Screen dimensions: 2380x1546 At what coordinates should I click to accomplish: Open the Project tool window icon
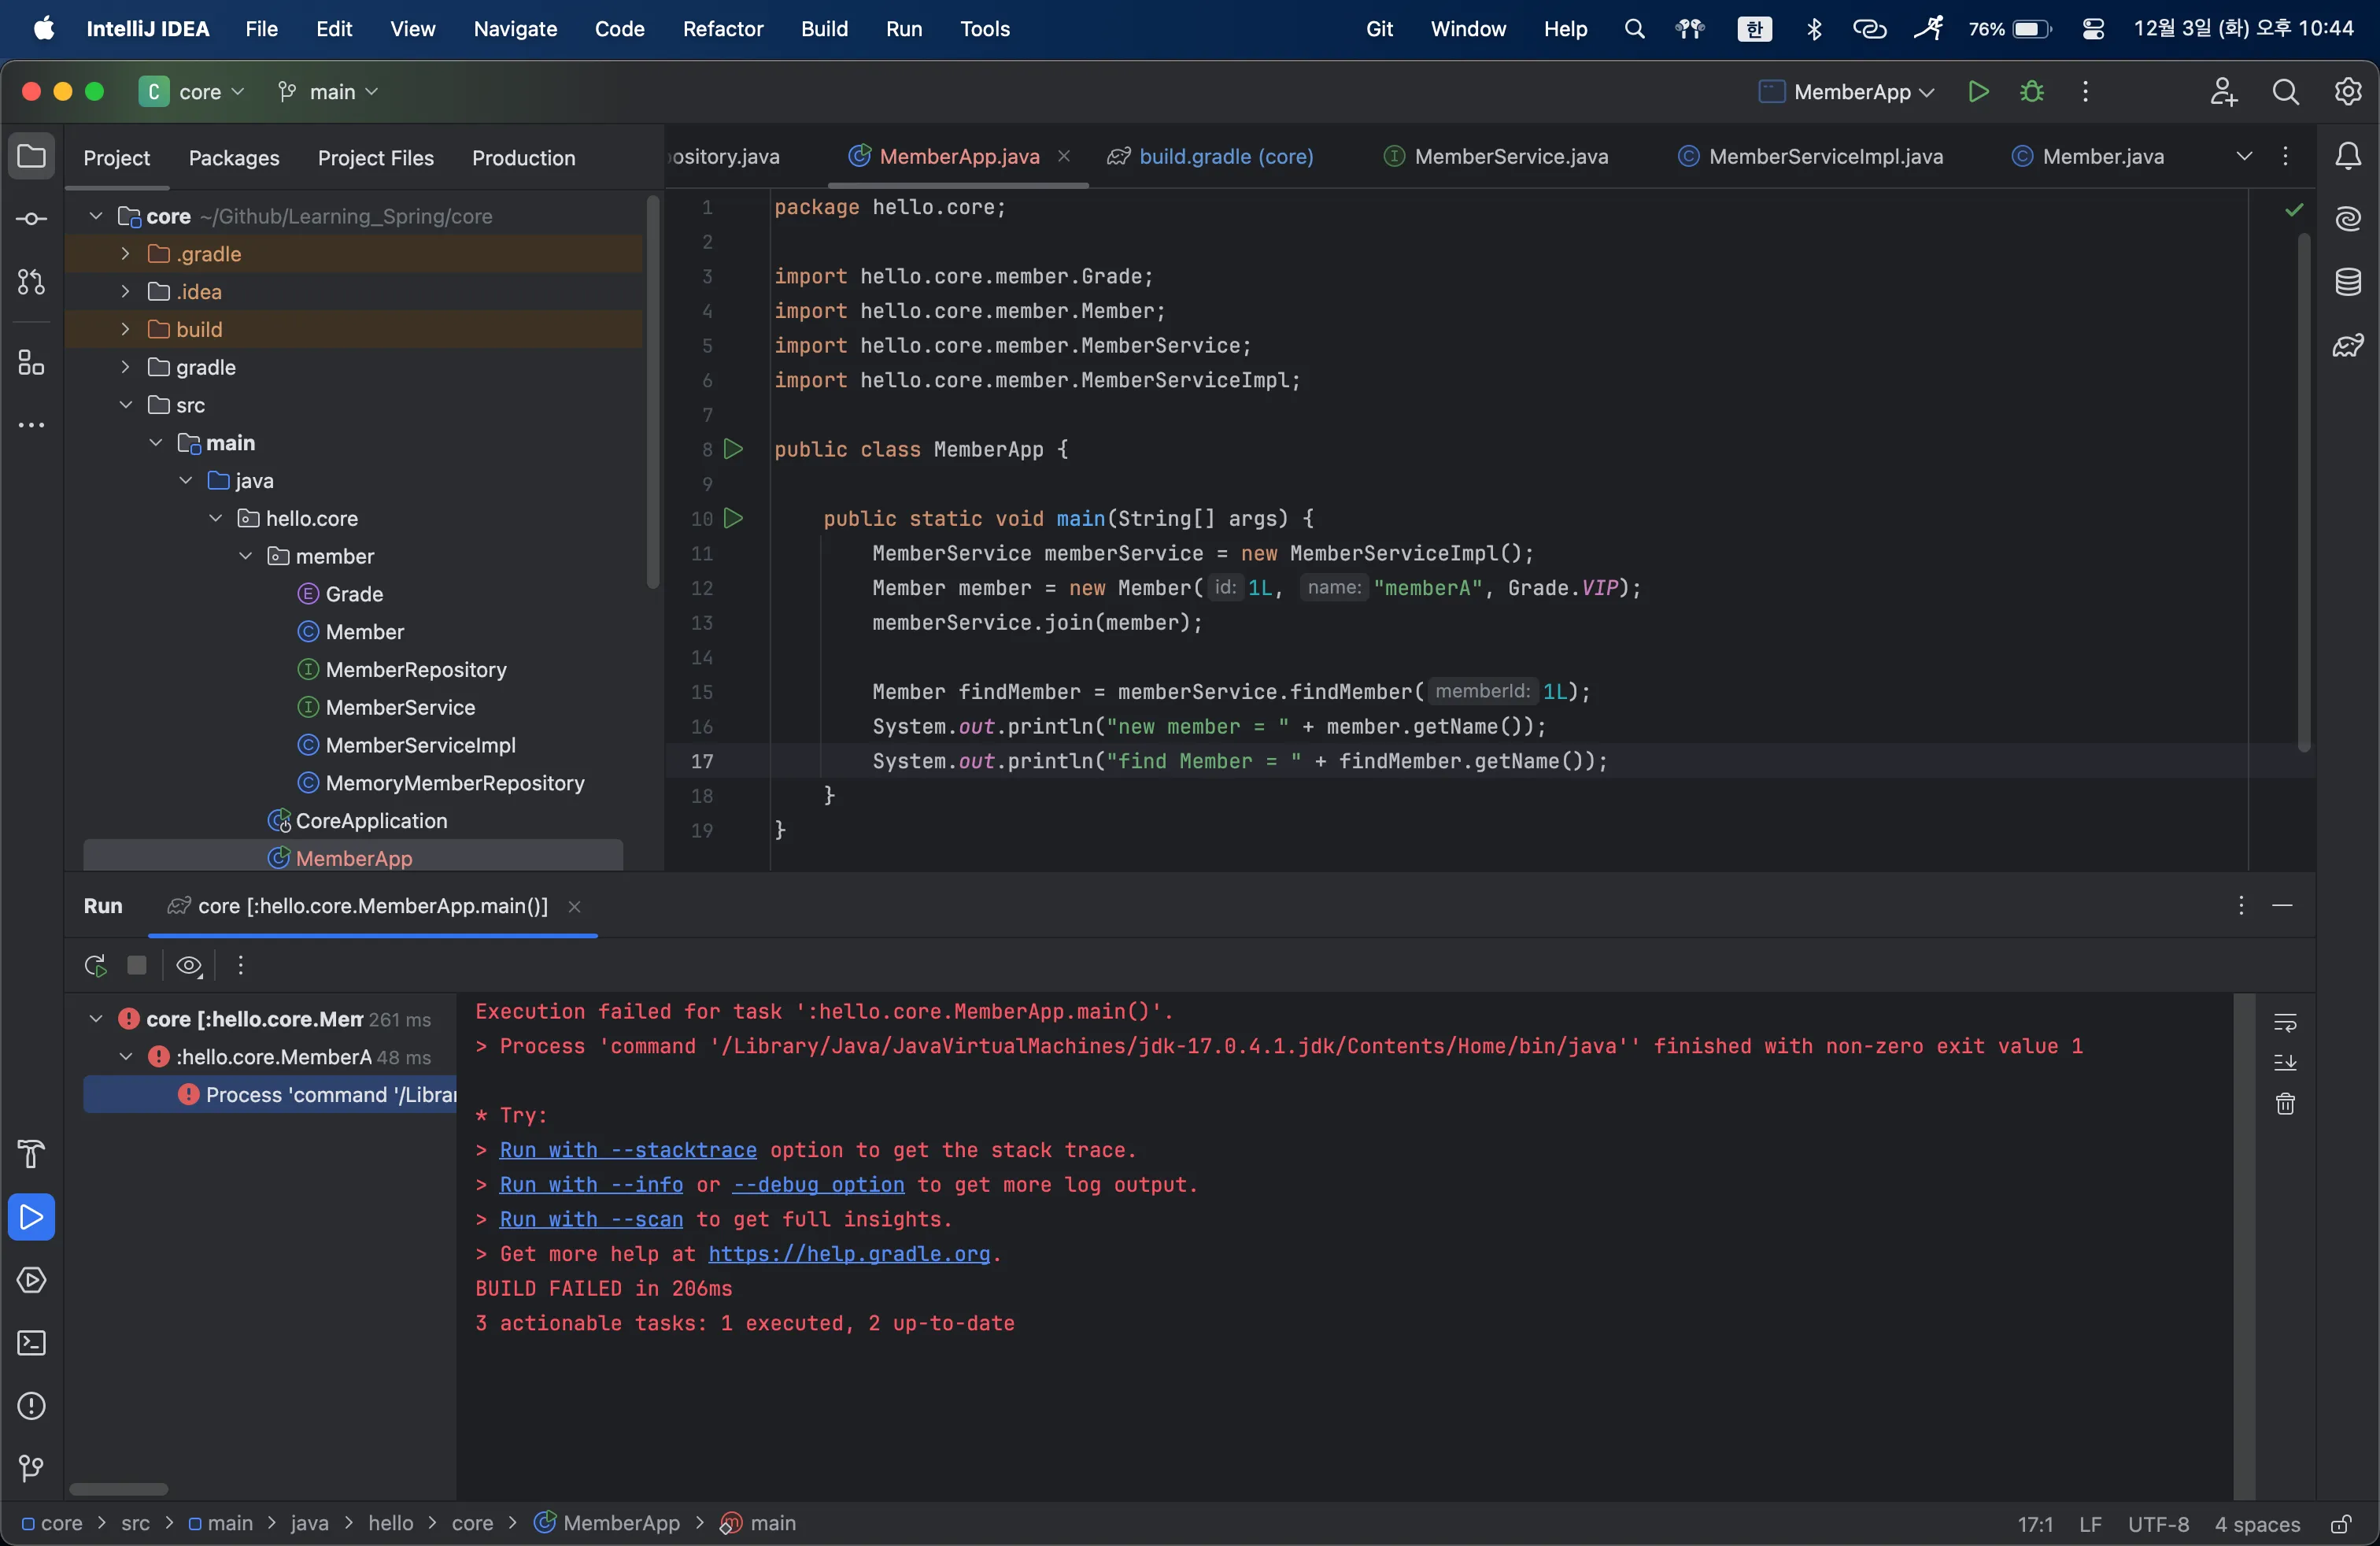tap(32, 157)
